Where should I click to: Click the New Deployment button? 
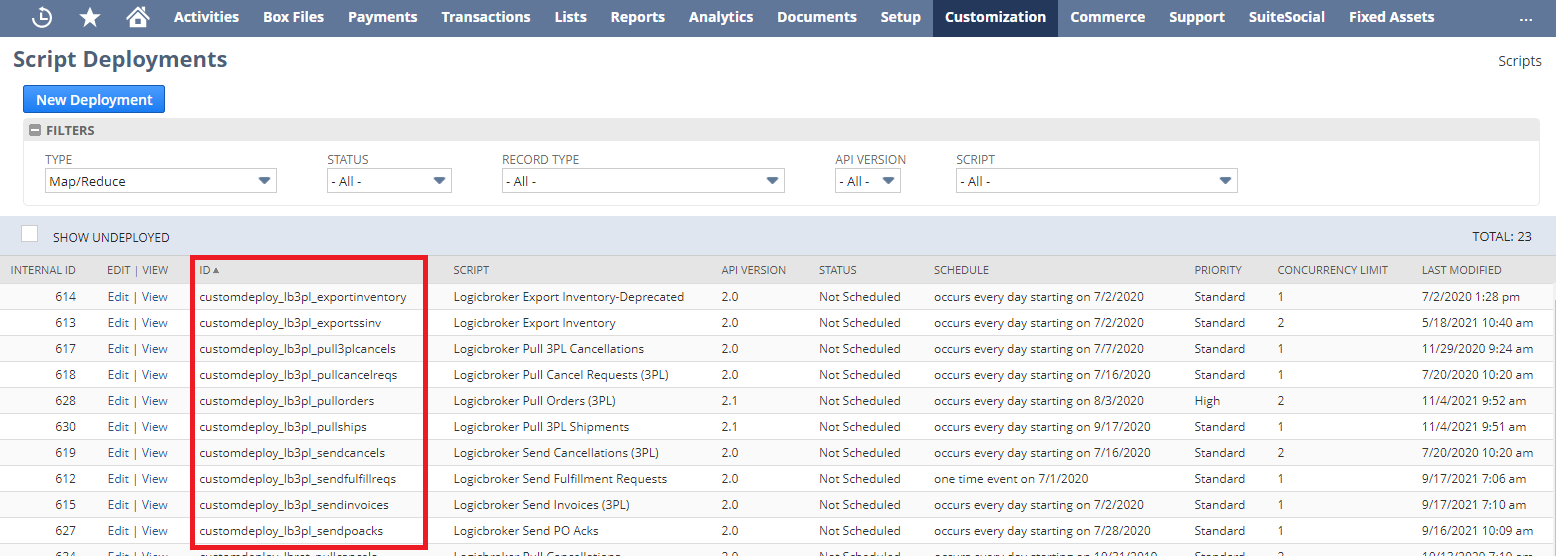coord(94,100)
